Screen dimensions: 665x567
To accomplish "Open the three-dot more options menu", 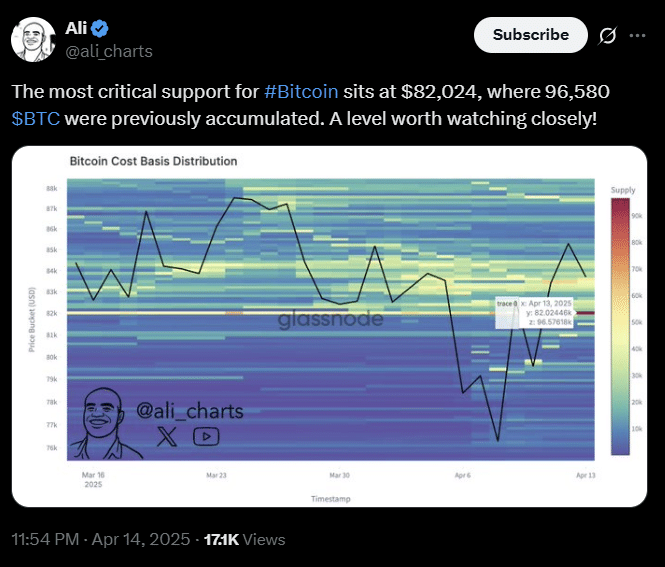I will 637,36.
